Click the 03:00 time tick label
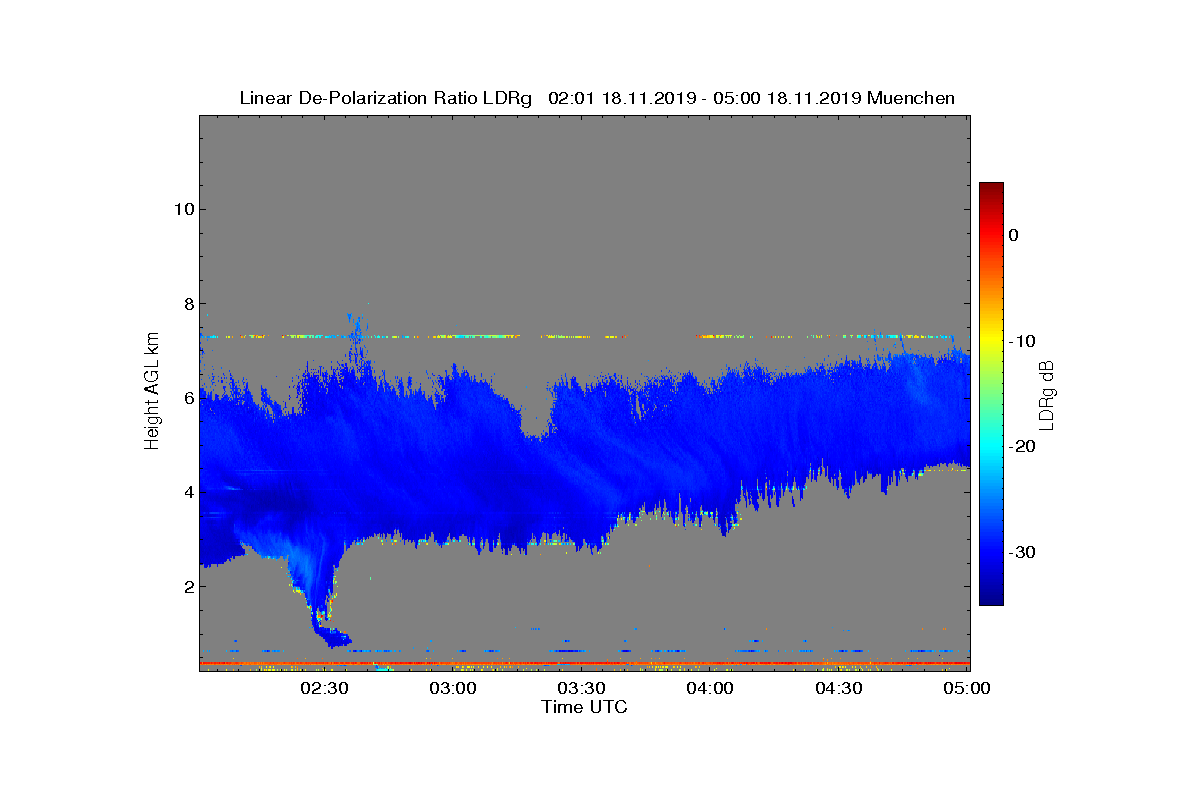The height and width of the screenshot is (800, 1200). click(x=452, y=688)
